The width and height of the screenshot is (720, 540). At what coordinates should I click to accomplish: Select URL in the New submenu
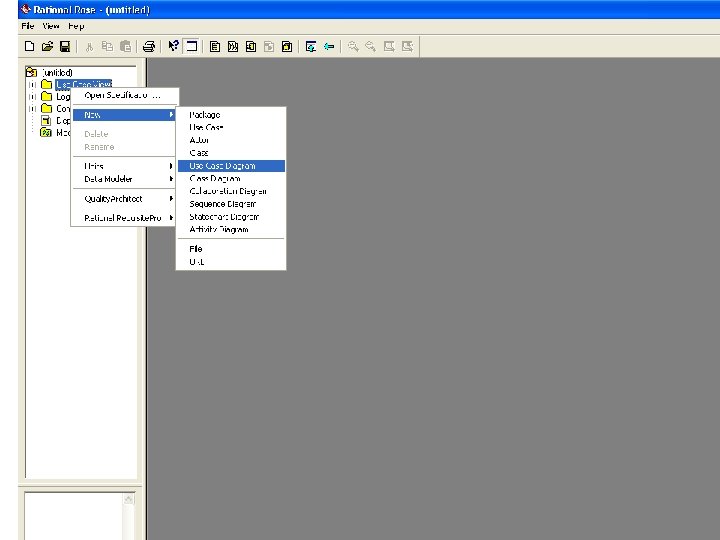point(231,262)
